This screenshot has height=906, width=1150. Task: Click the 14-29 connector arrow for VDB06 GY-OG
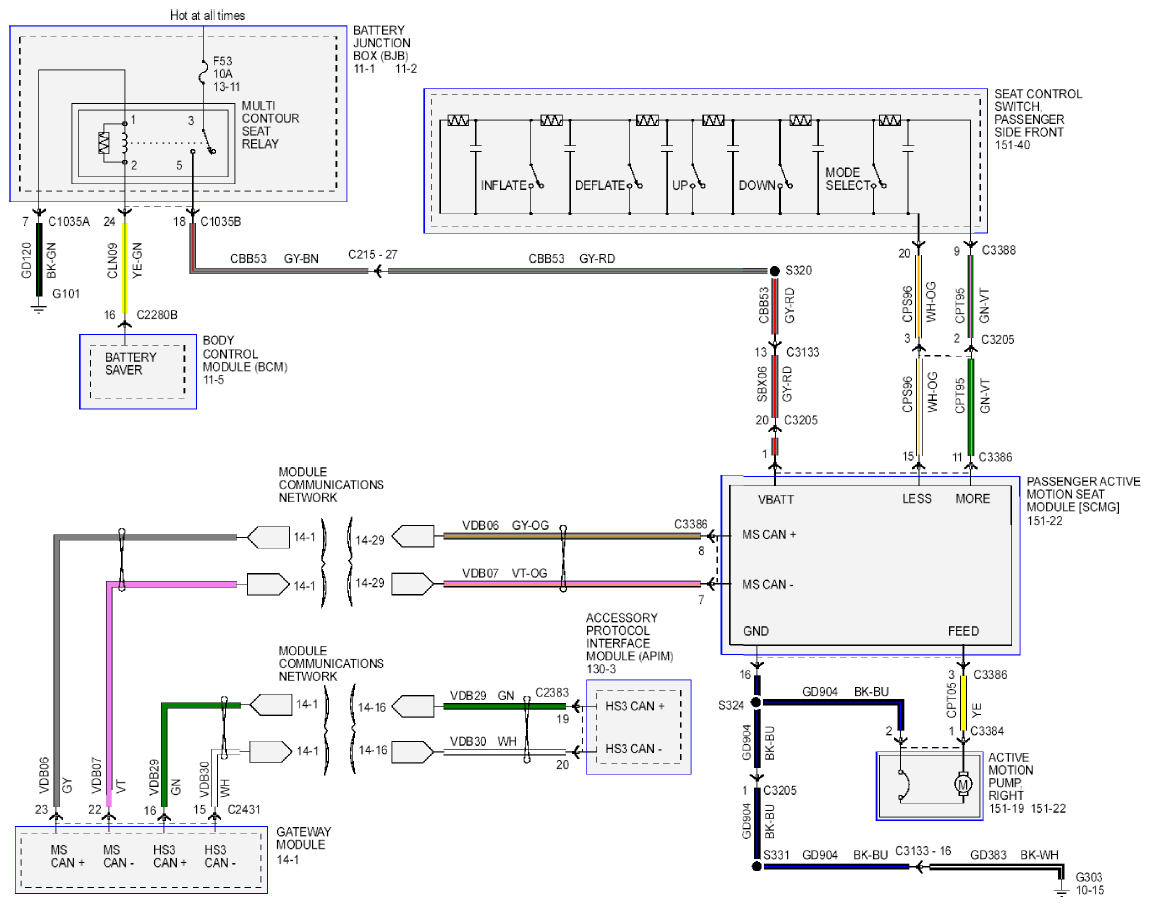[x=413, y=536]
